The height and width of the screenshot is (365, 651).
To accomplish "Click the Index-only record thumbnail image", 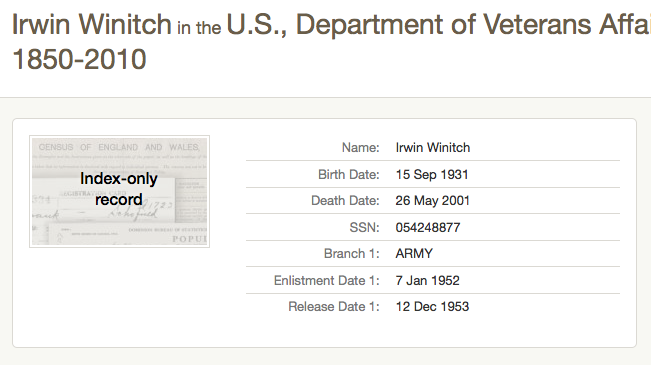I will [119, 191].
